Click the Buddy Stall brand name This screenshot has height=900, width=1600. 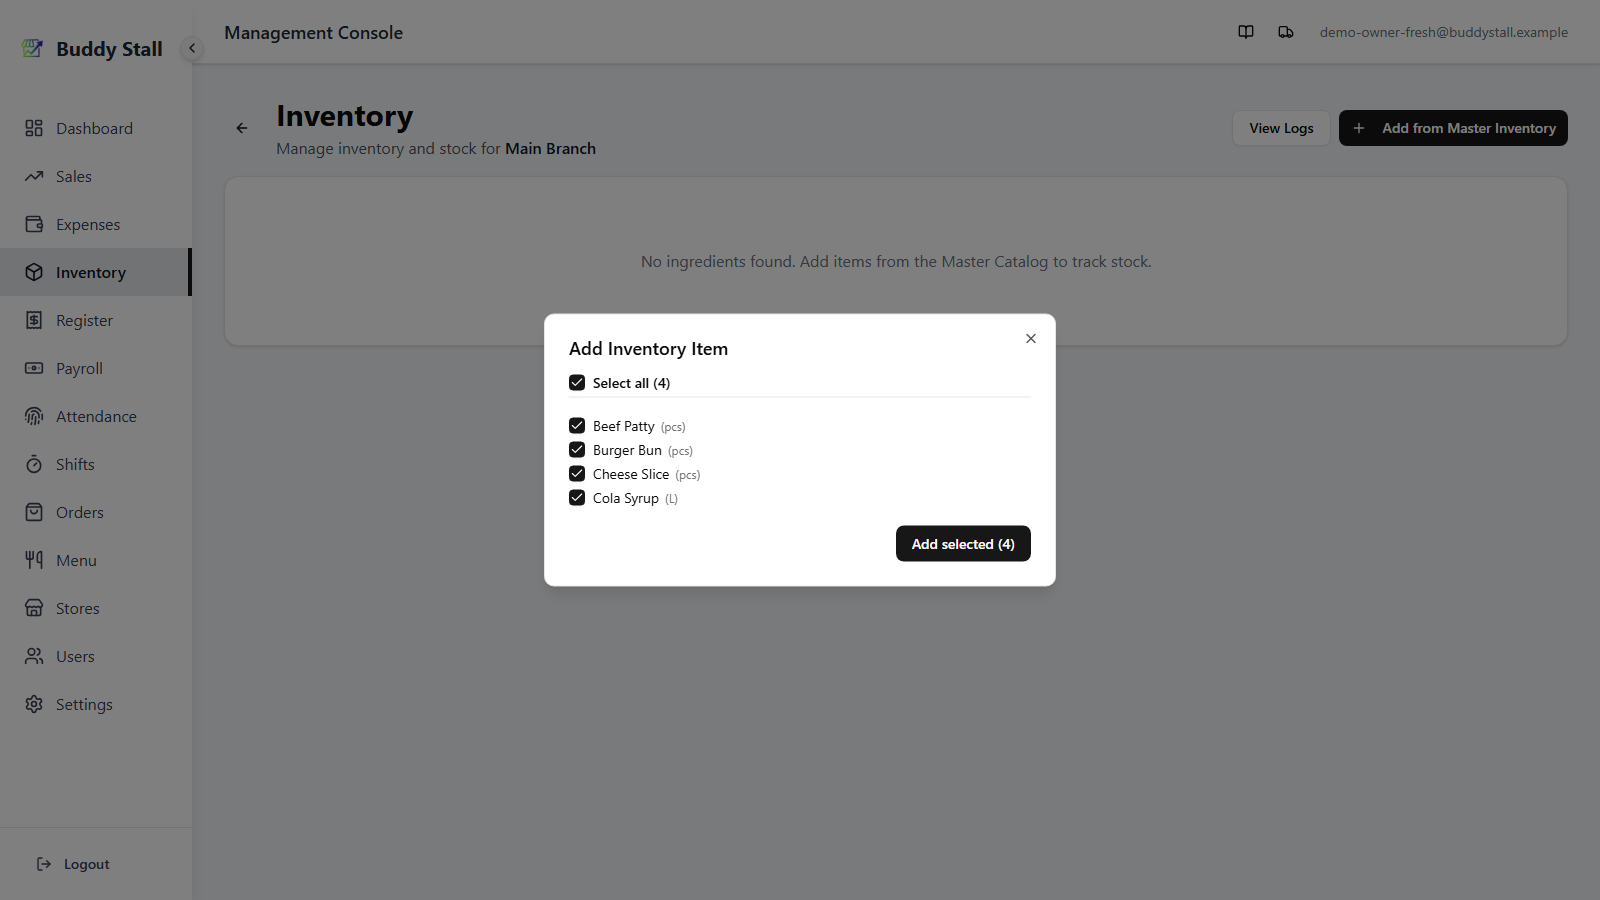[109, 49]
